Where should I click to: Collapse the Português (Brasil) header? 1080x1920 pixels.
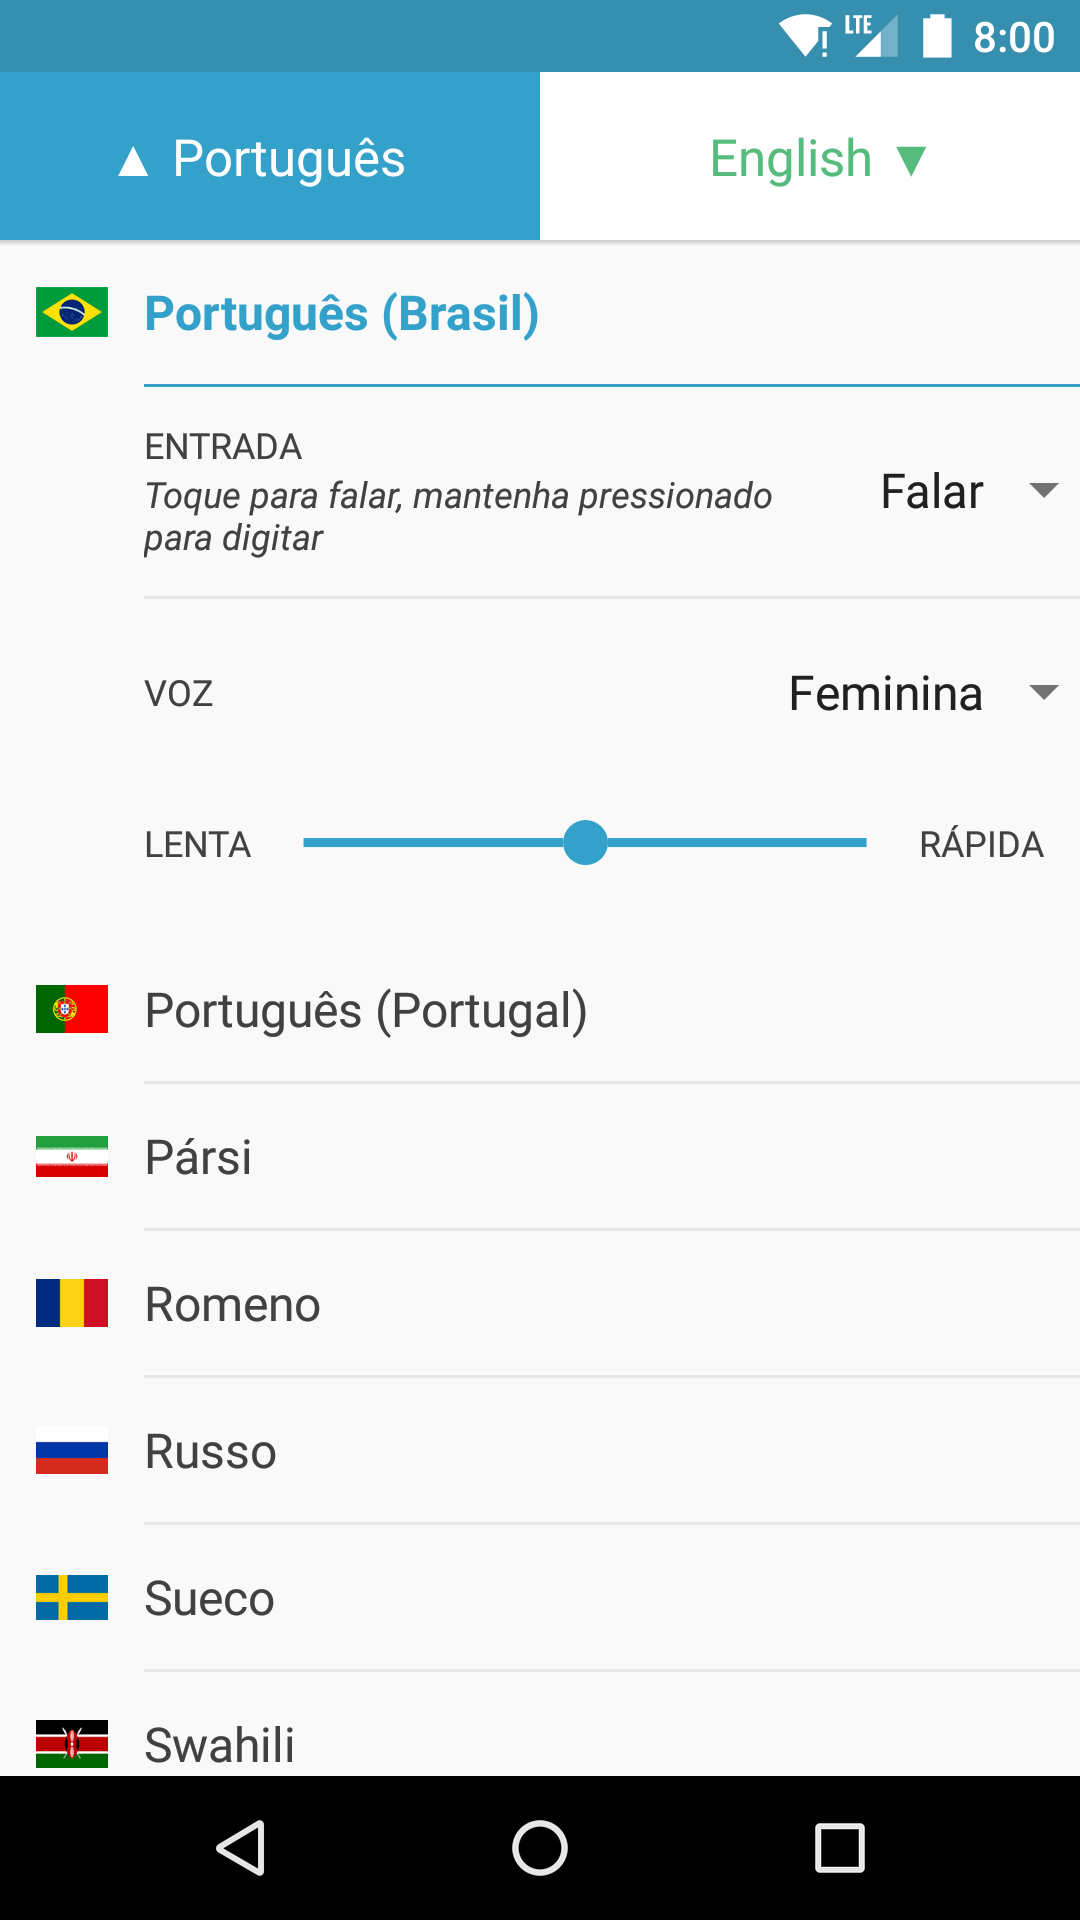click(342, 314)
